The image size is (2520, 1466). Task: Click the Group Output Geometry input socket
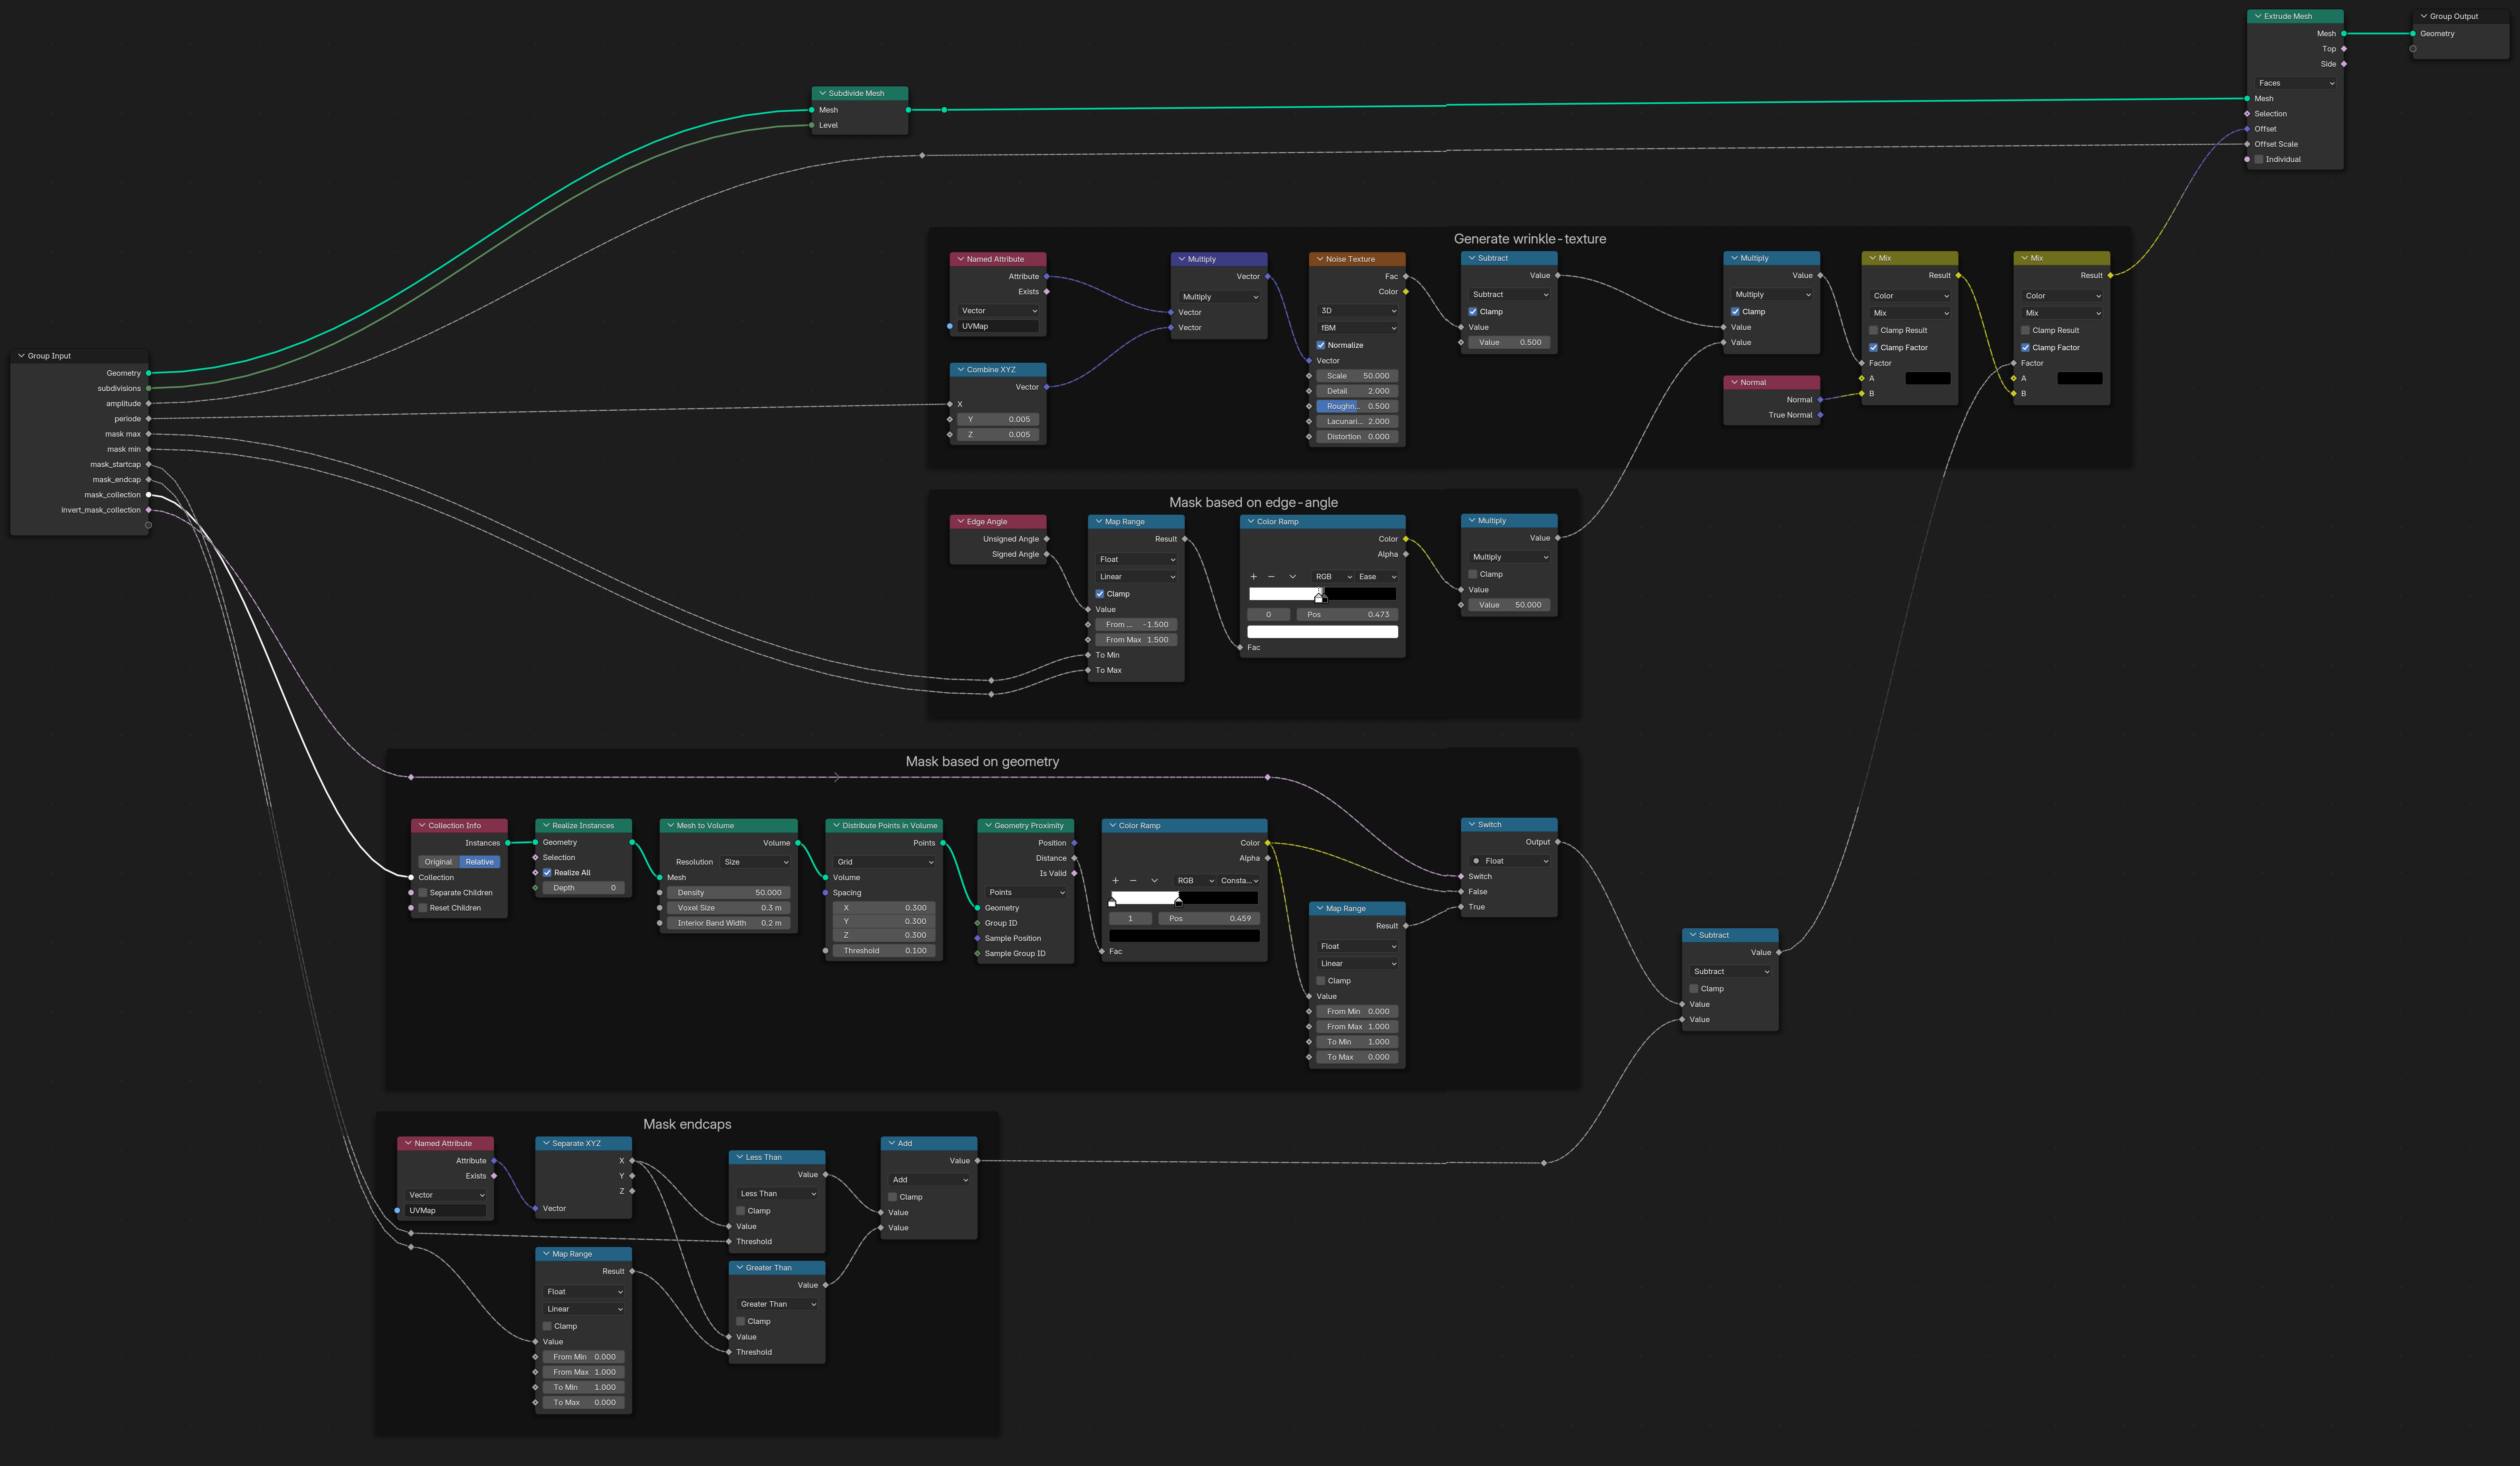pos(2413,33)
